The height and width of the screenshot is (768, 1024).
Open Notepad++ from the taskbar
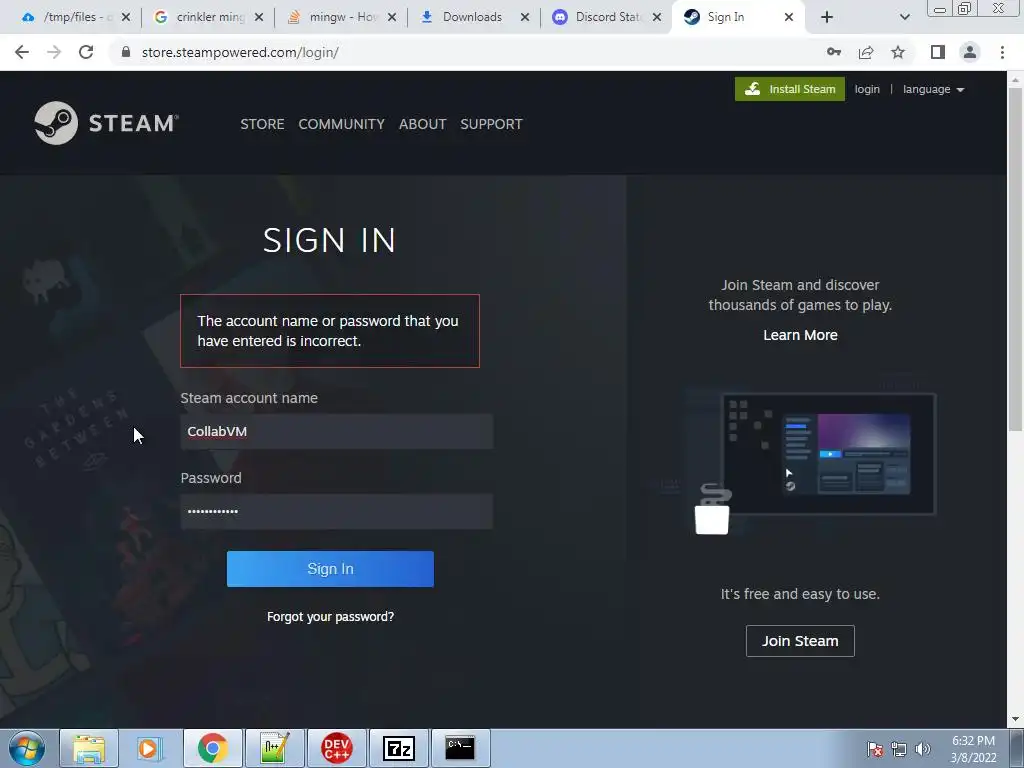tap(274, 748)
